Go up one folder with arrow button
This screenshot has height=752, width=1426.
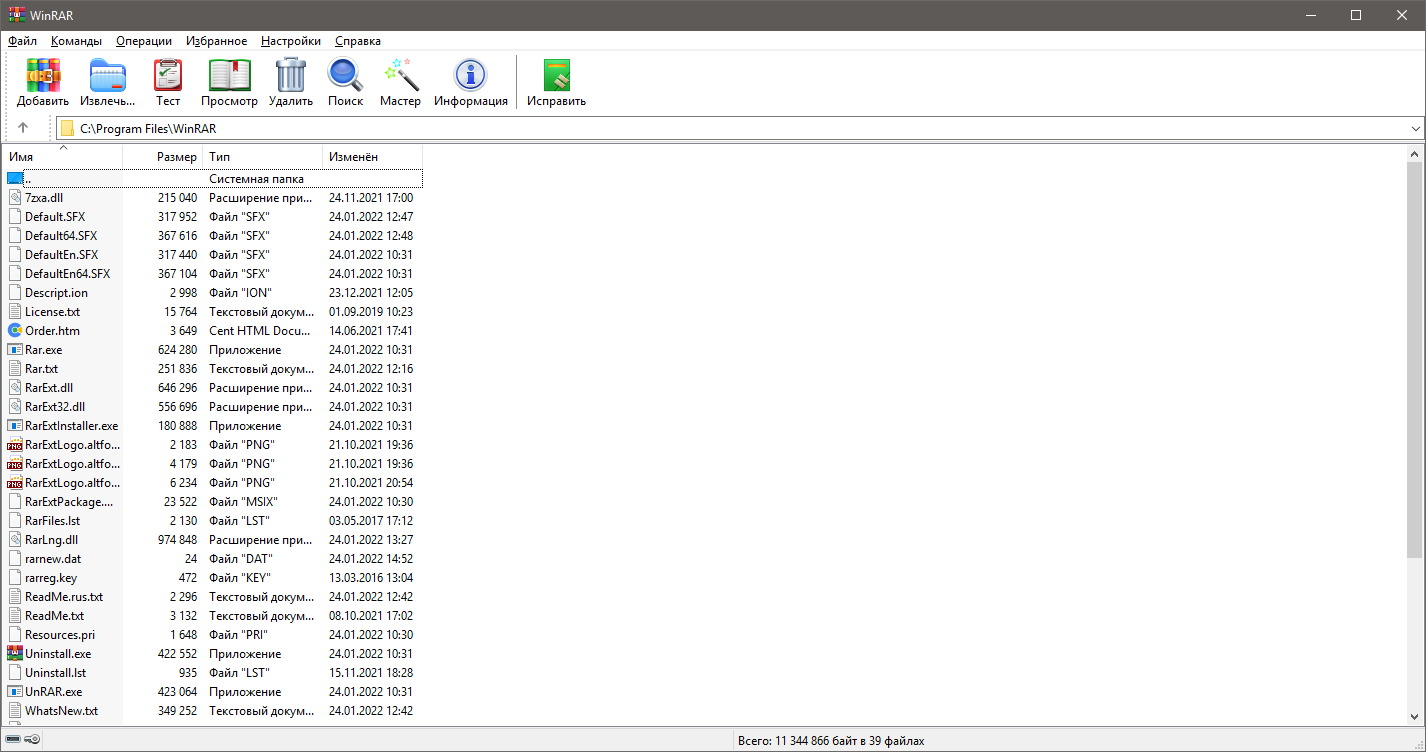tap(23, 128)
